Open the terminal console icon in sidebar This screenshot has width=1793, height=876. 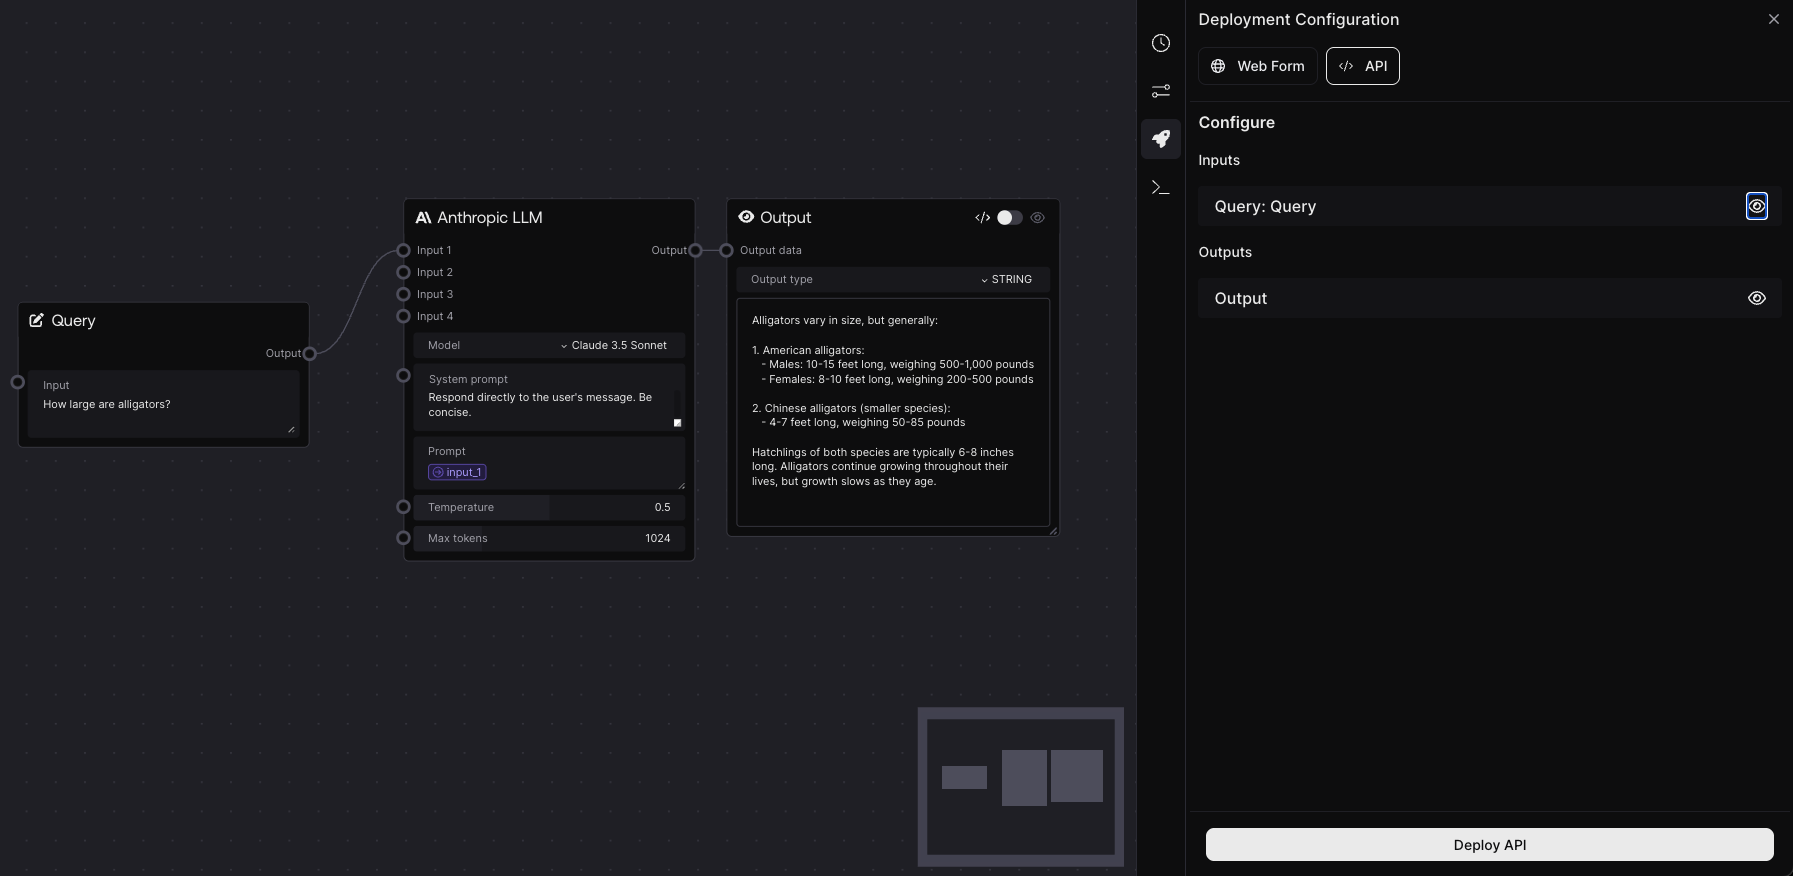coord(1160,187)
